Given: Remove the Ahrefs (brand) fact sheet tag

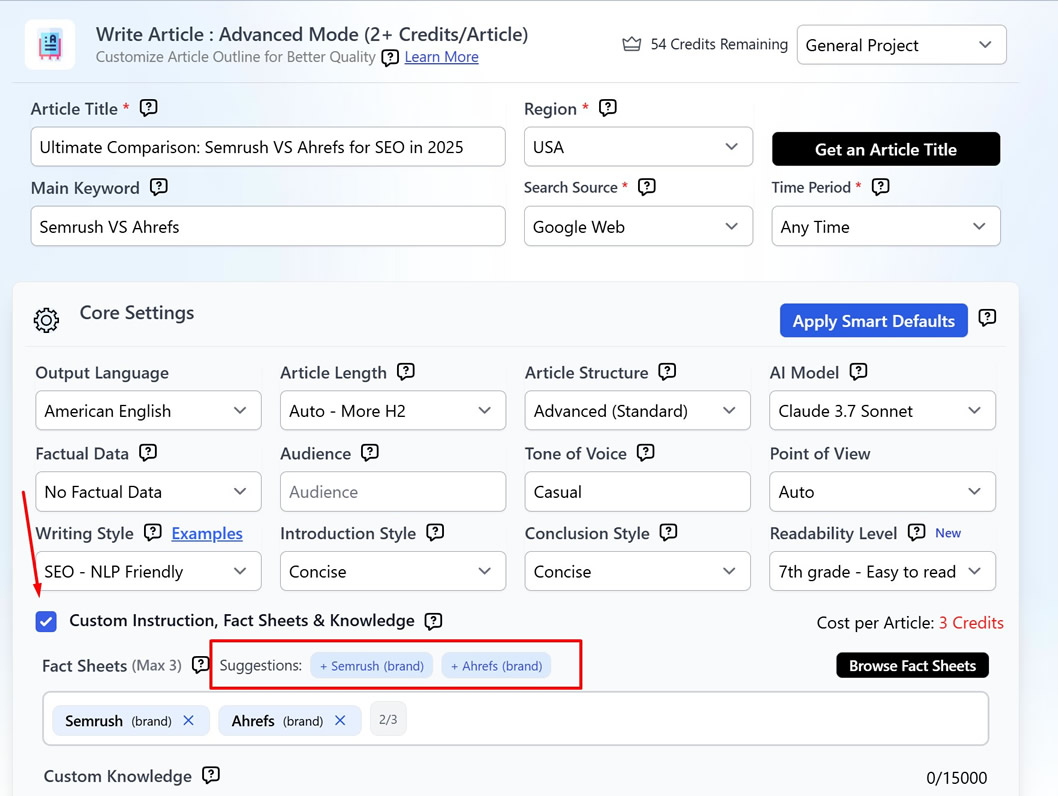Looking at the screenshot, I should [x=340, y=720].
